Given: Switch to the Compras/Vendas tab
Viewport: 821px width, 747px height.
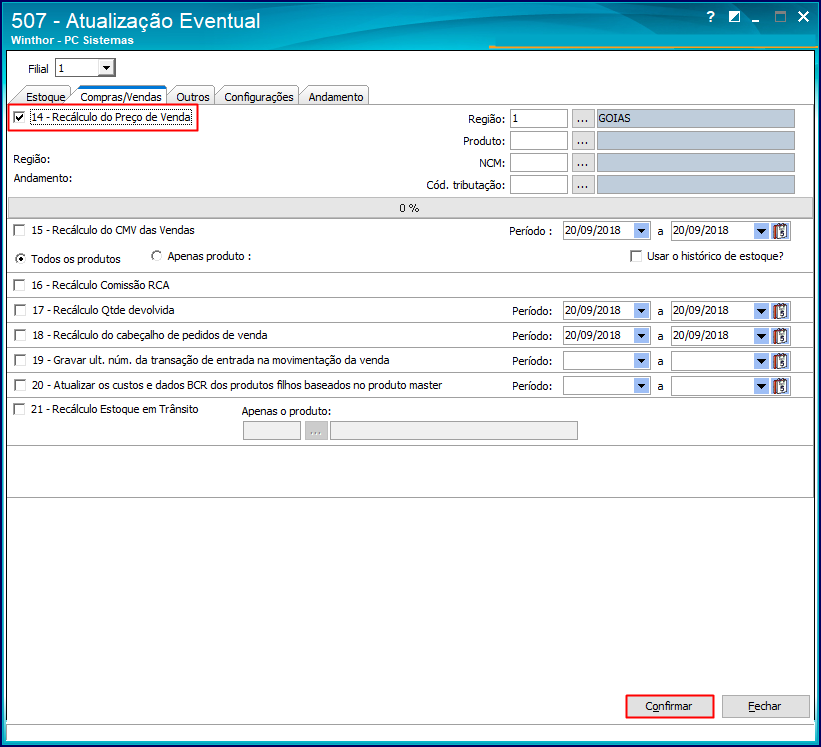Looking at the screenshot, I should (x=121, y=97).
